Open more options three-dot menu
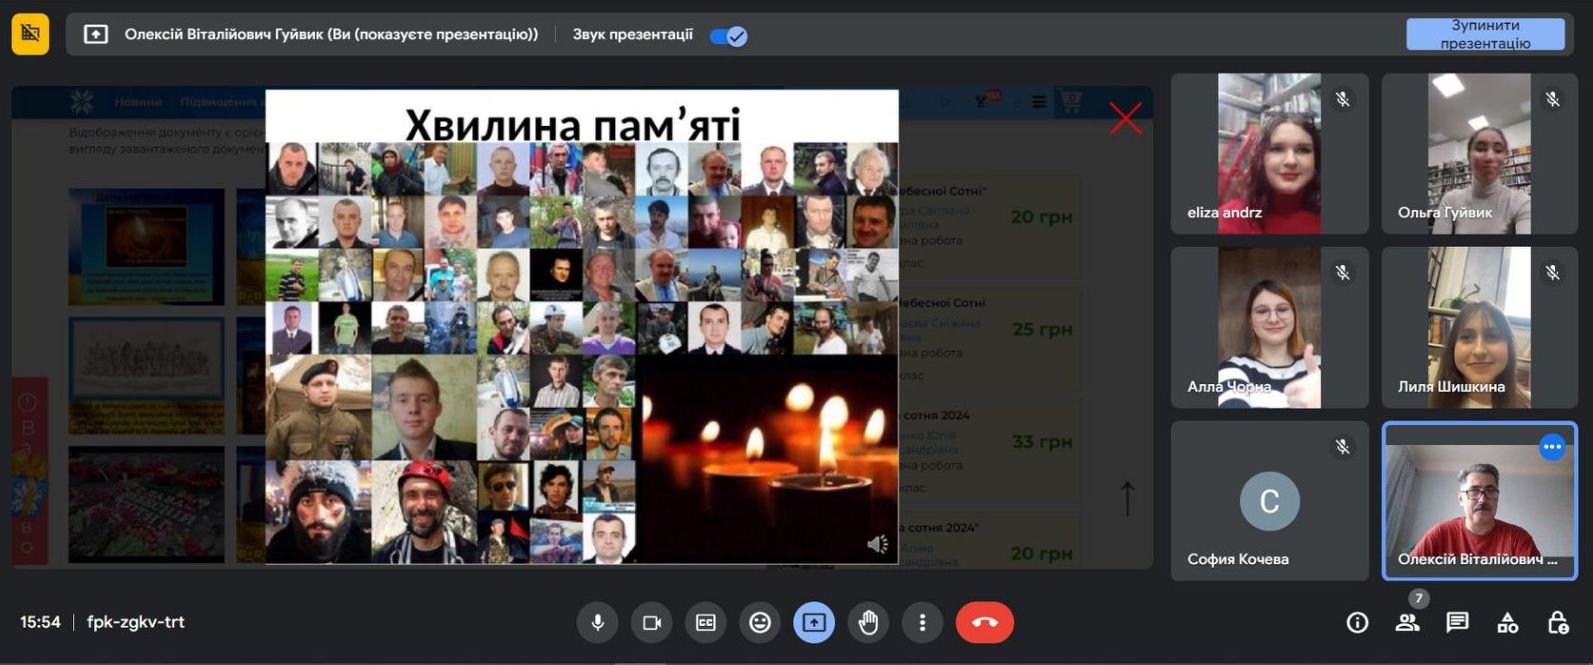The width and height of the screenshot is (1593, 665). coord(922,623)
